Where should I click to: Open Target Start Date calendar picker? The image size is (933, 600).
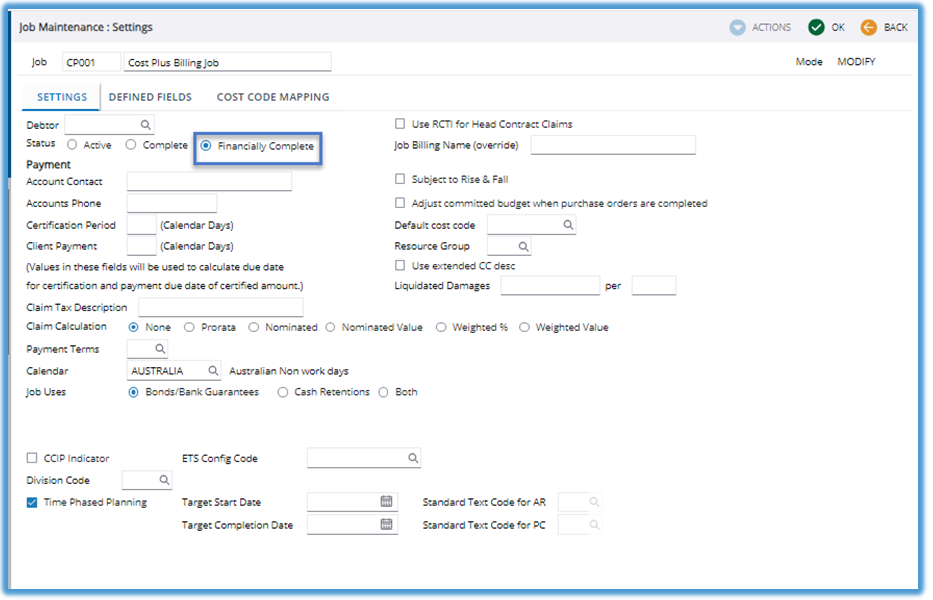[x=387, y=502]
